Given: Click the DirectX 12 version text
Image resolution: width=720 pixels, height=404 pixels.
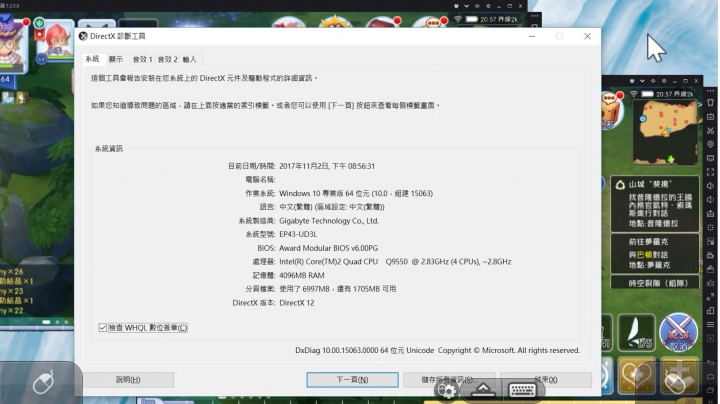Looking at the screenshot, I should [x=297, y=303].
